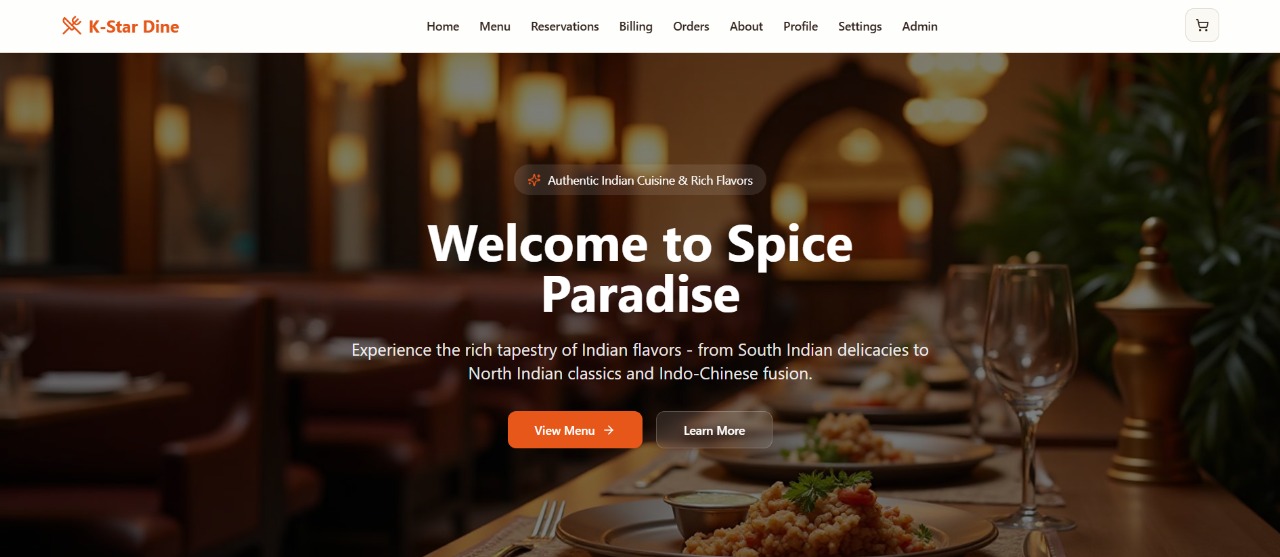Open the Menu nav link
Screen dimensions: 1280x557
point(495,27)
